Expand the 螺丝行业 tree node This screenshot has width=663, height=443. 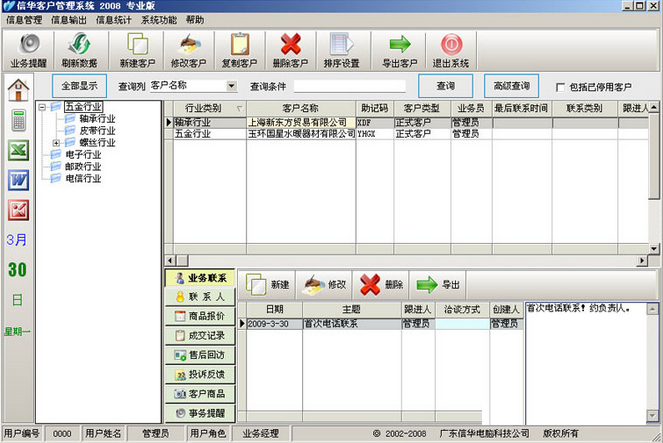click(56, 143)
